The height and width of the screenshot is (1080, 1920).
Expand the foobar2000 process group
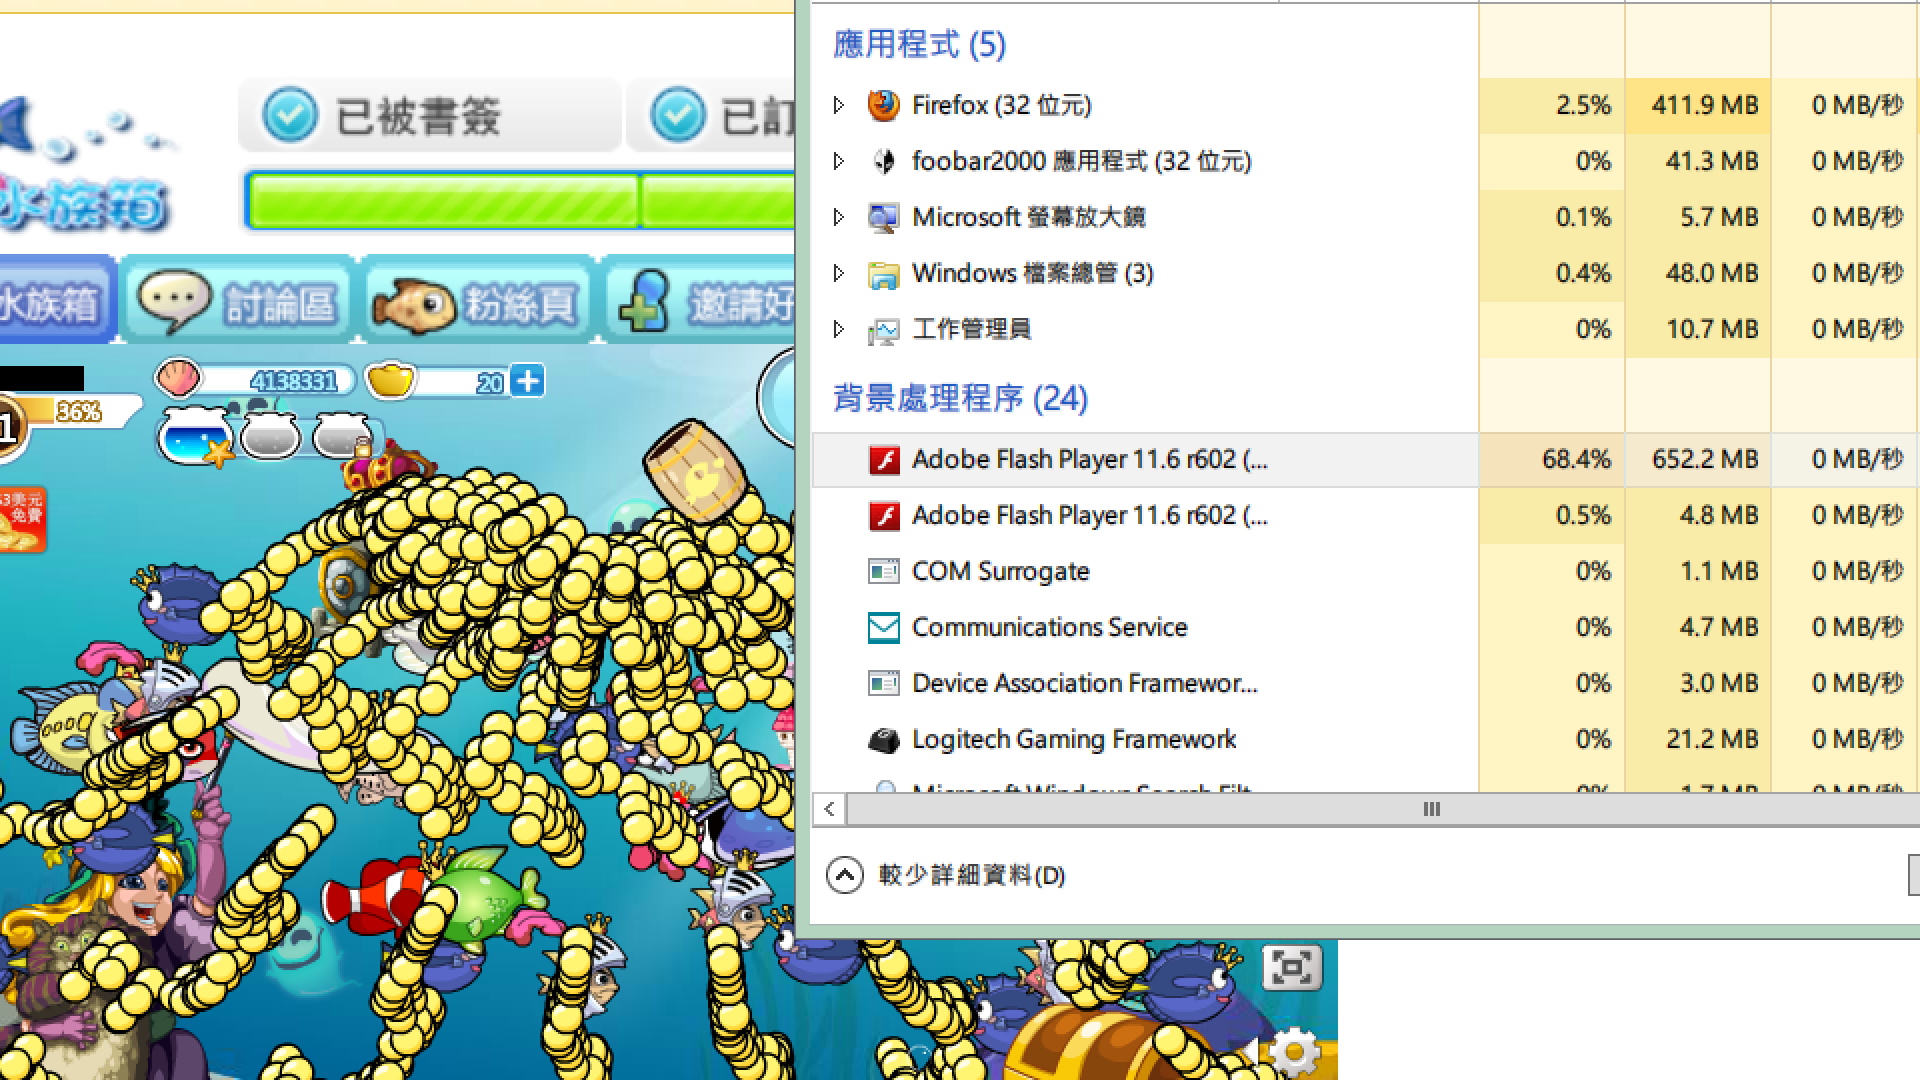(839, 161)
